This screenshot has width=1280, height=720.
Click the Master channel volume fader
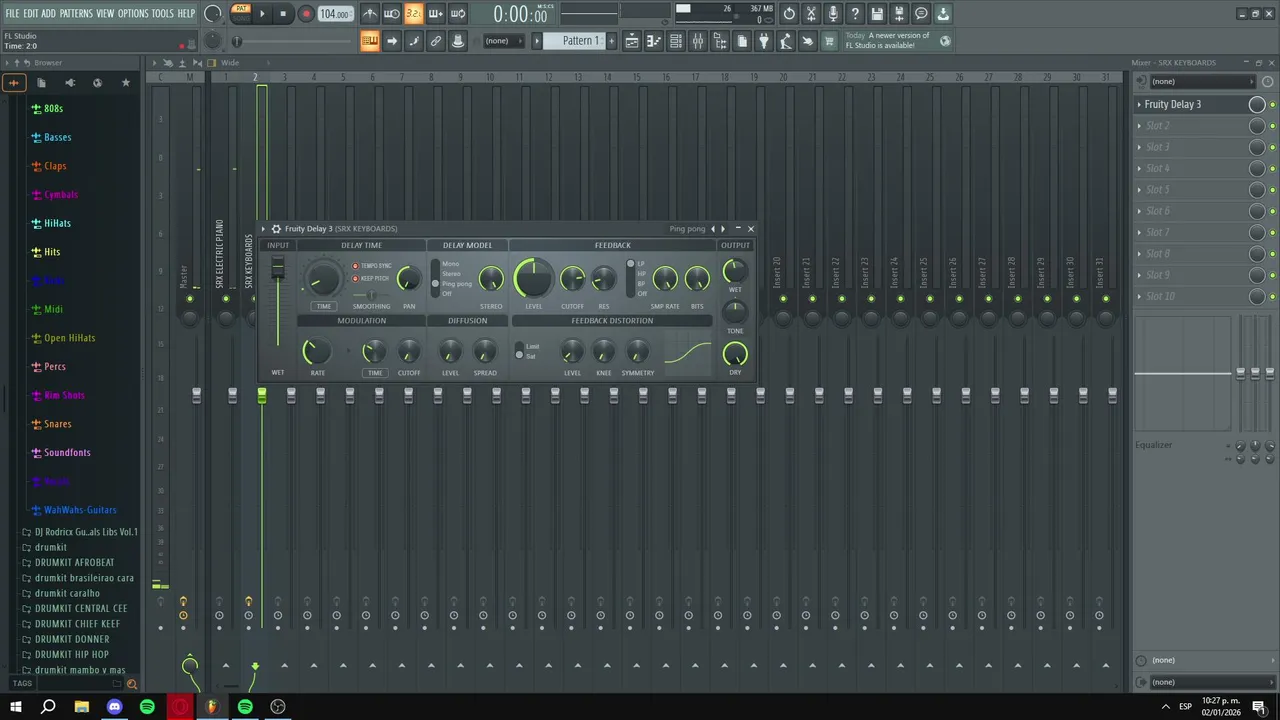[x=196, y=396]
